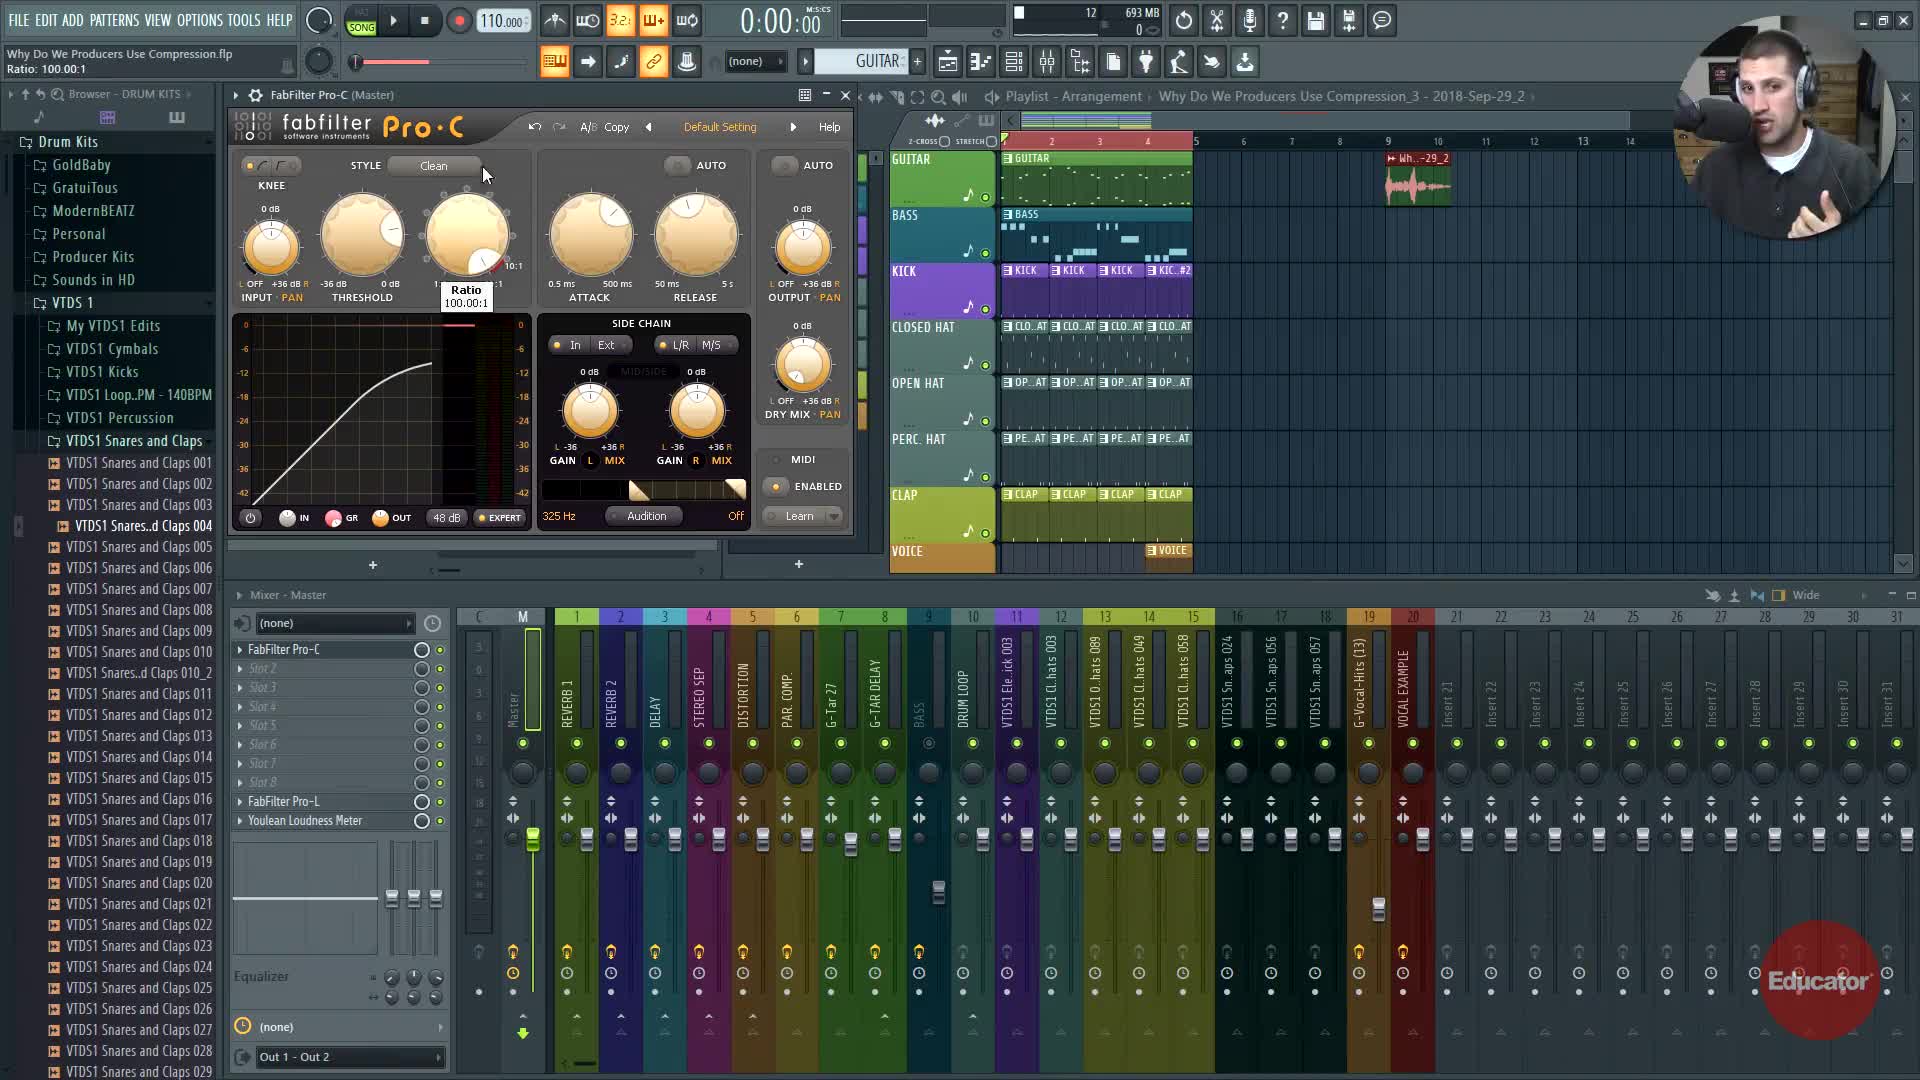
Task: Open the plugin picker plug icon
Action: click(x=1146, y=62)
